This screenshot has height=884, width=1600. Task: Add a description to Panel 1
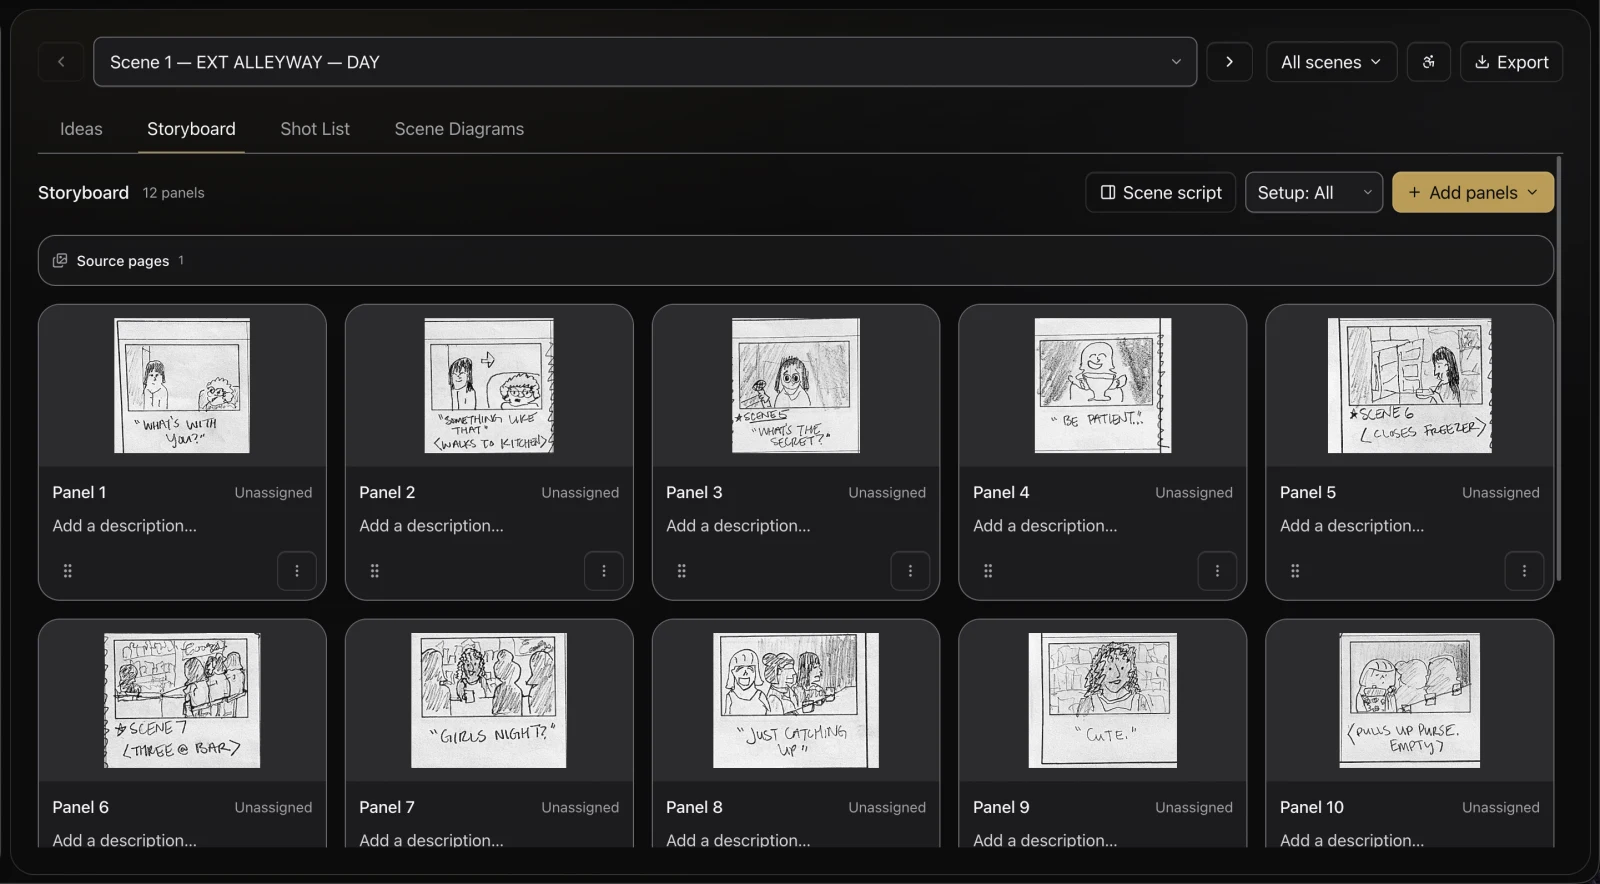[125, 526]
